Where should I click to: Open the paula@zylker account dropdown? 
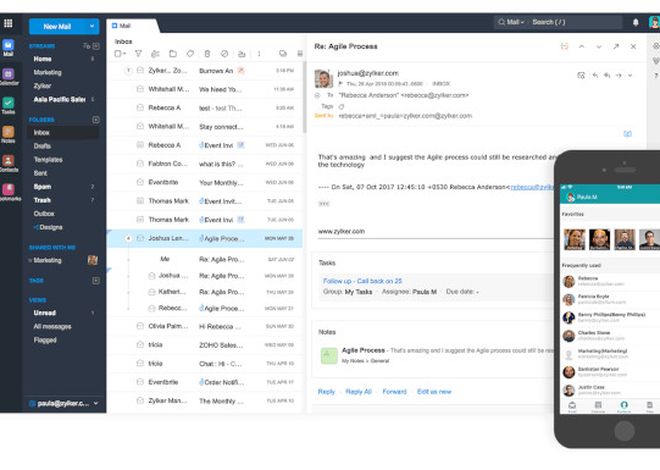pyautogui.click(x=96, y=403)
